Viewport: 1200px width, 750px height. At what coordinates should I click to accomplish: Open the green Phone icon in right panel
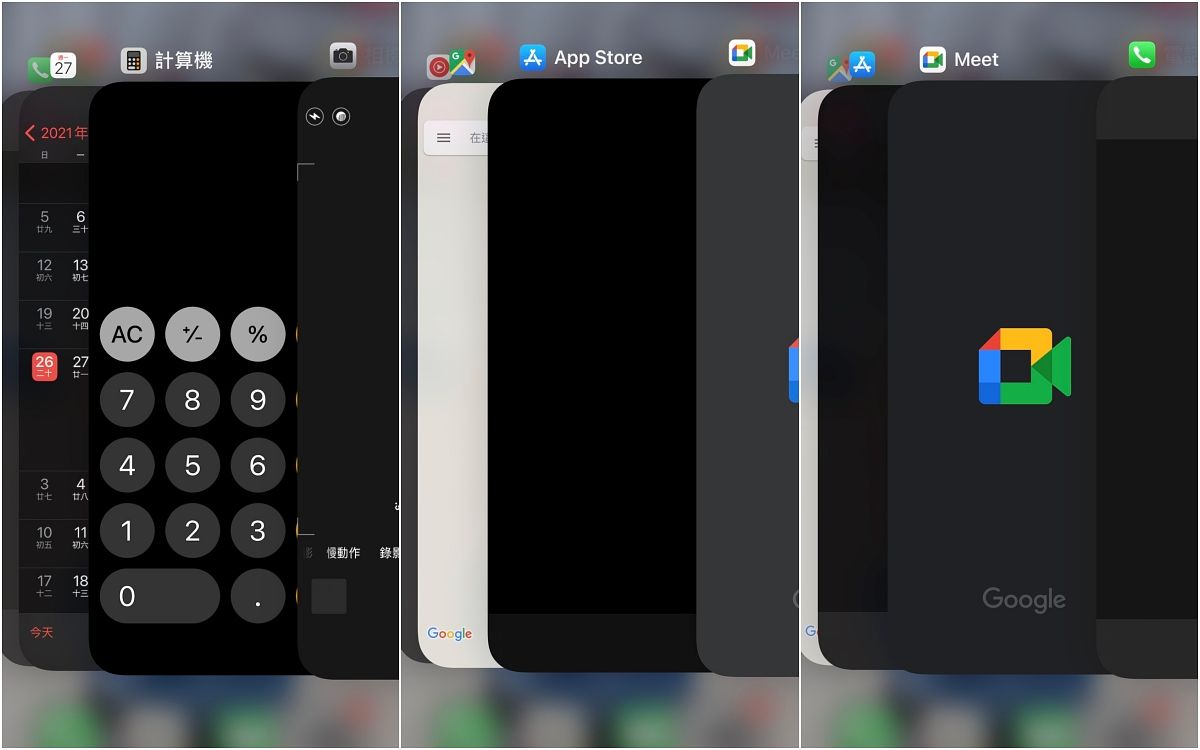pyautogui.click(x=1141, y=55)
